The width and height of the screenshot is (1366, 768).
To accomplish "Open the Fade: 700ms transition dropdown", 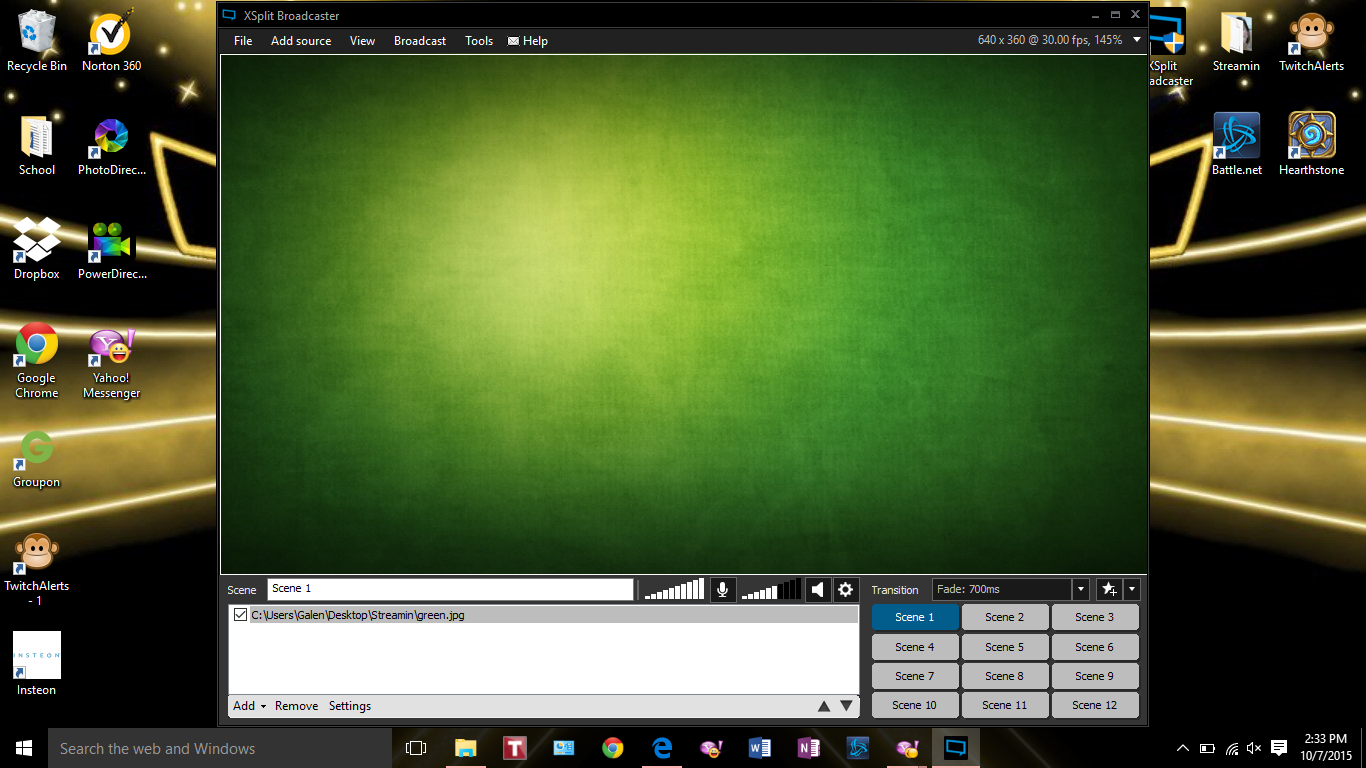I will click(1080, 589).
